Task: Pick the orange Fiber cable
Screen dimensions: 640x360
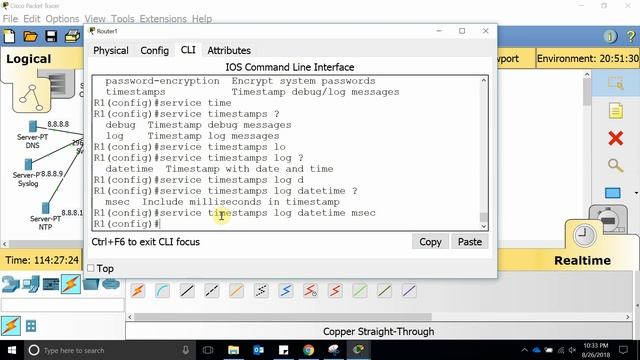Action: [x=236, y=291]
